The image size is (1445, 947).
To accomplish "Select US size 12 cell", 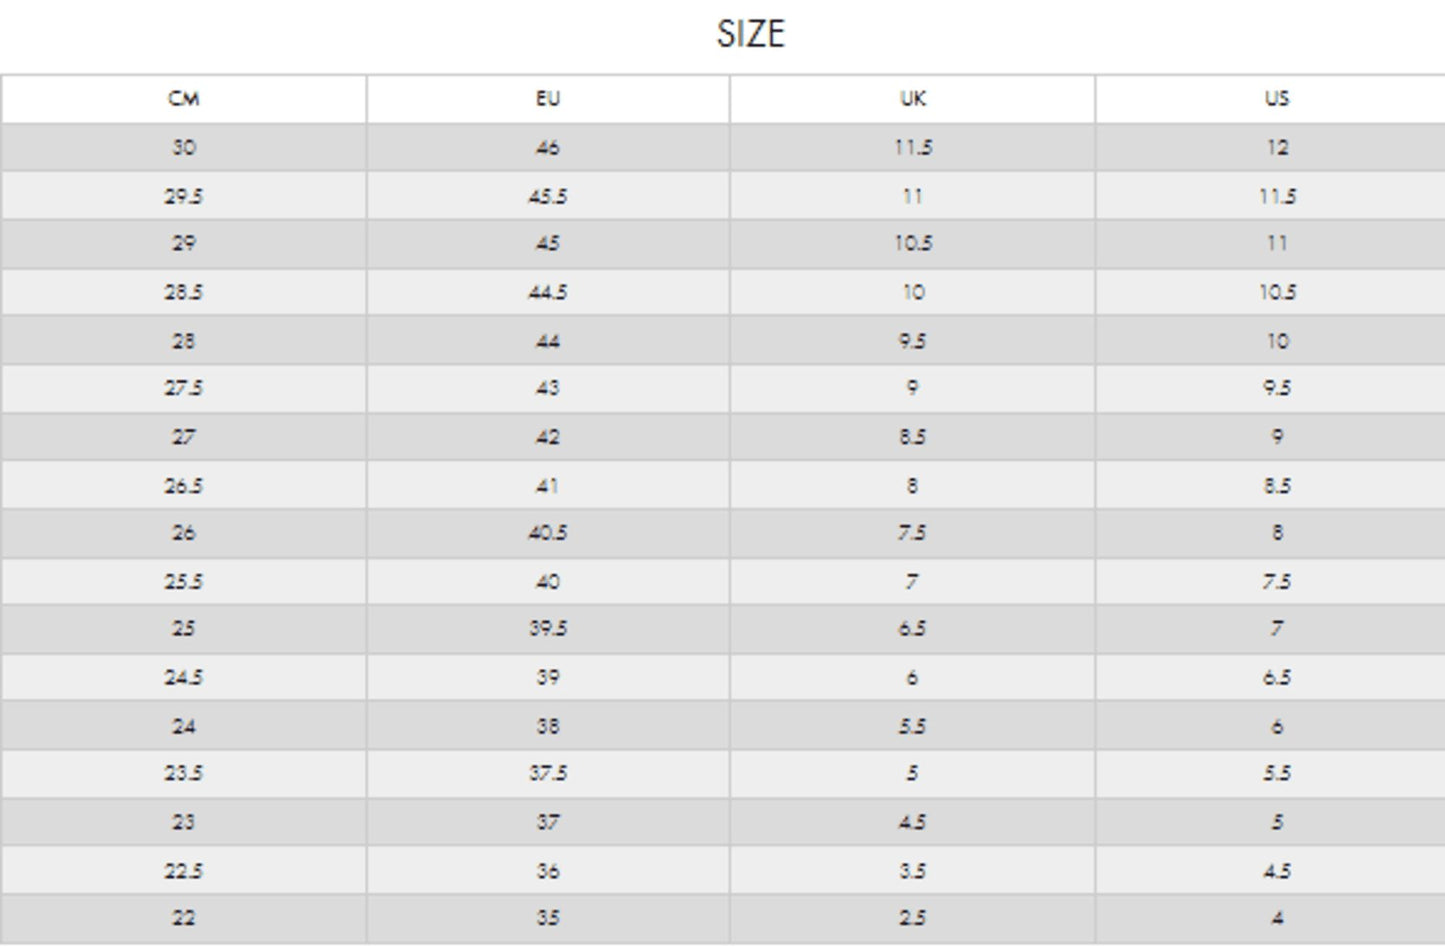I will [x=1276, y=148].
